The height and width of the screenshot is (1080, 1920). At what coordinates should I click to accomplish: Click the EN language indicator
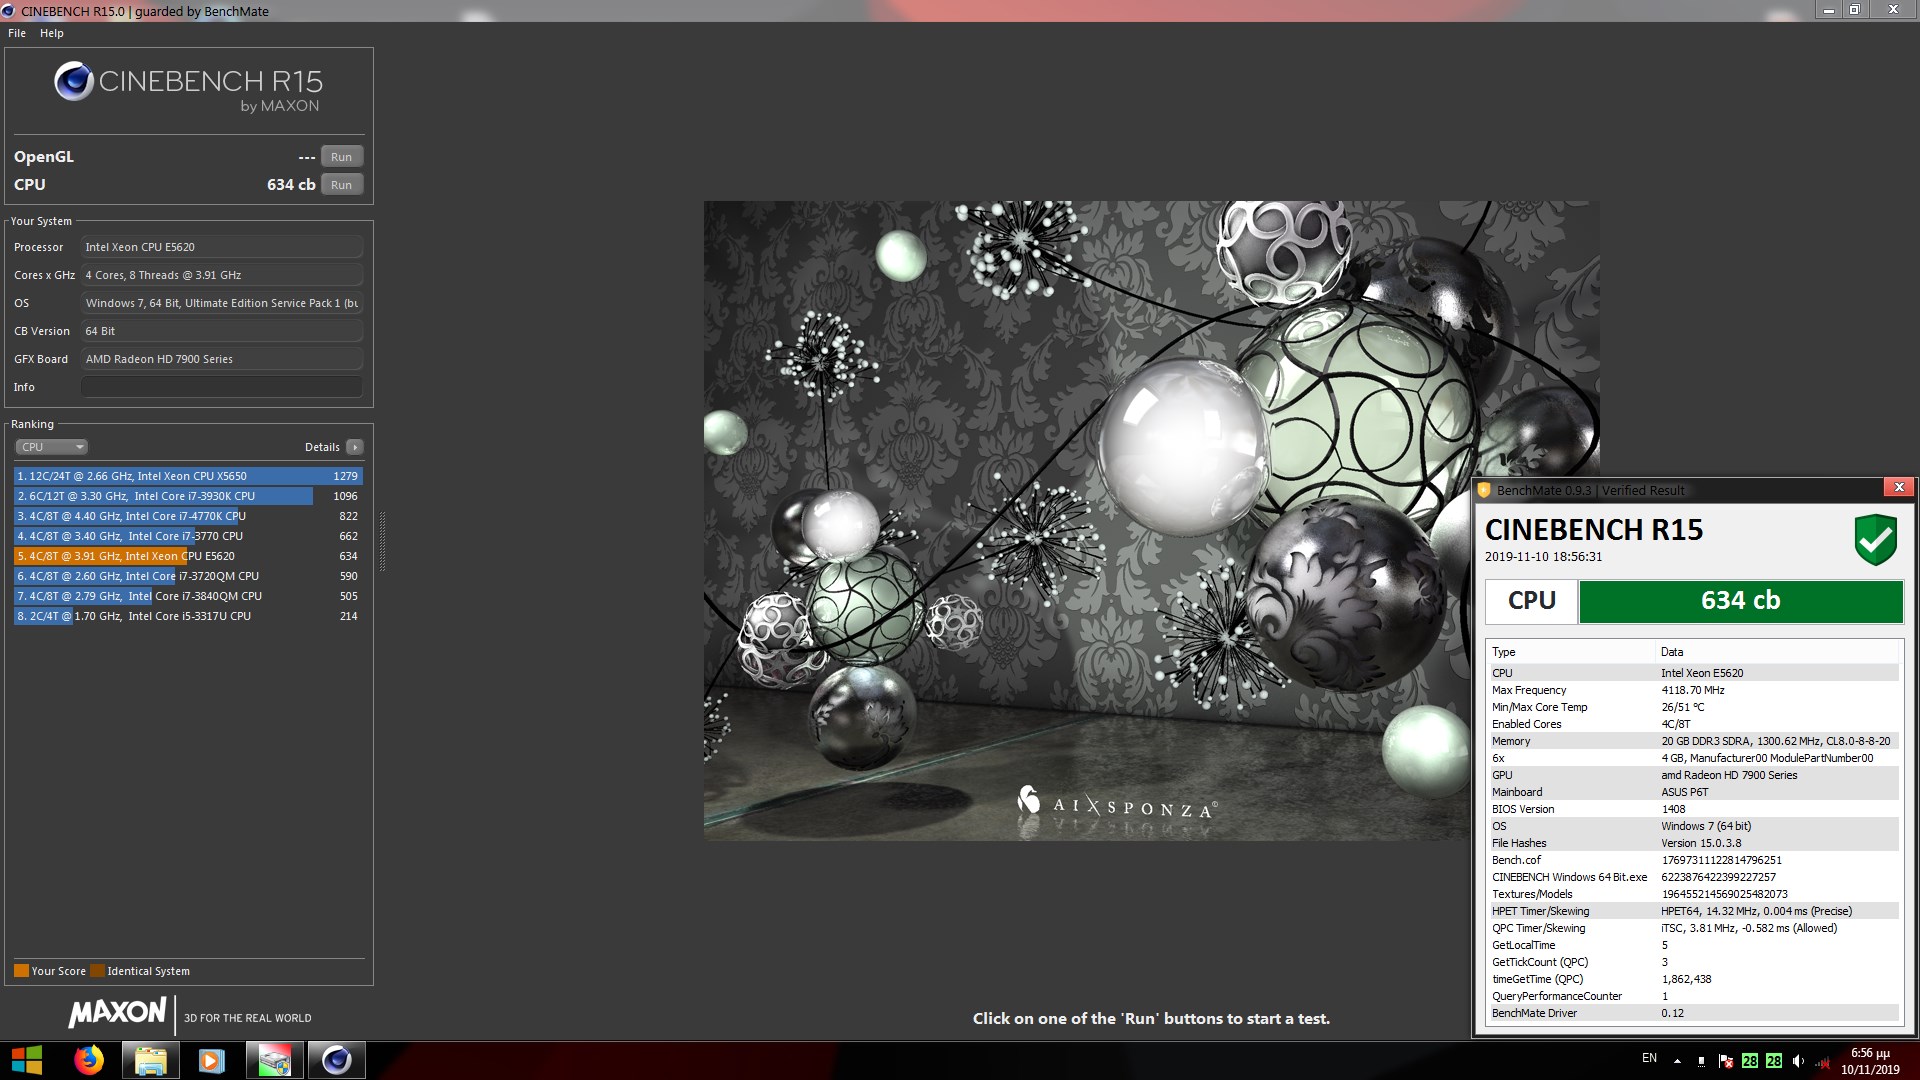pos(1649,1058)
